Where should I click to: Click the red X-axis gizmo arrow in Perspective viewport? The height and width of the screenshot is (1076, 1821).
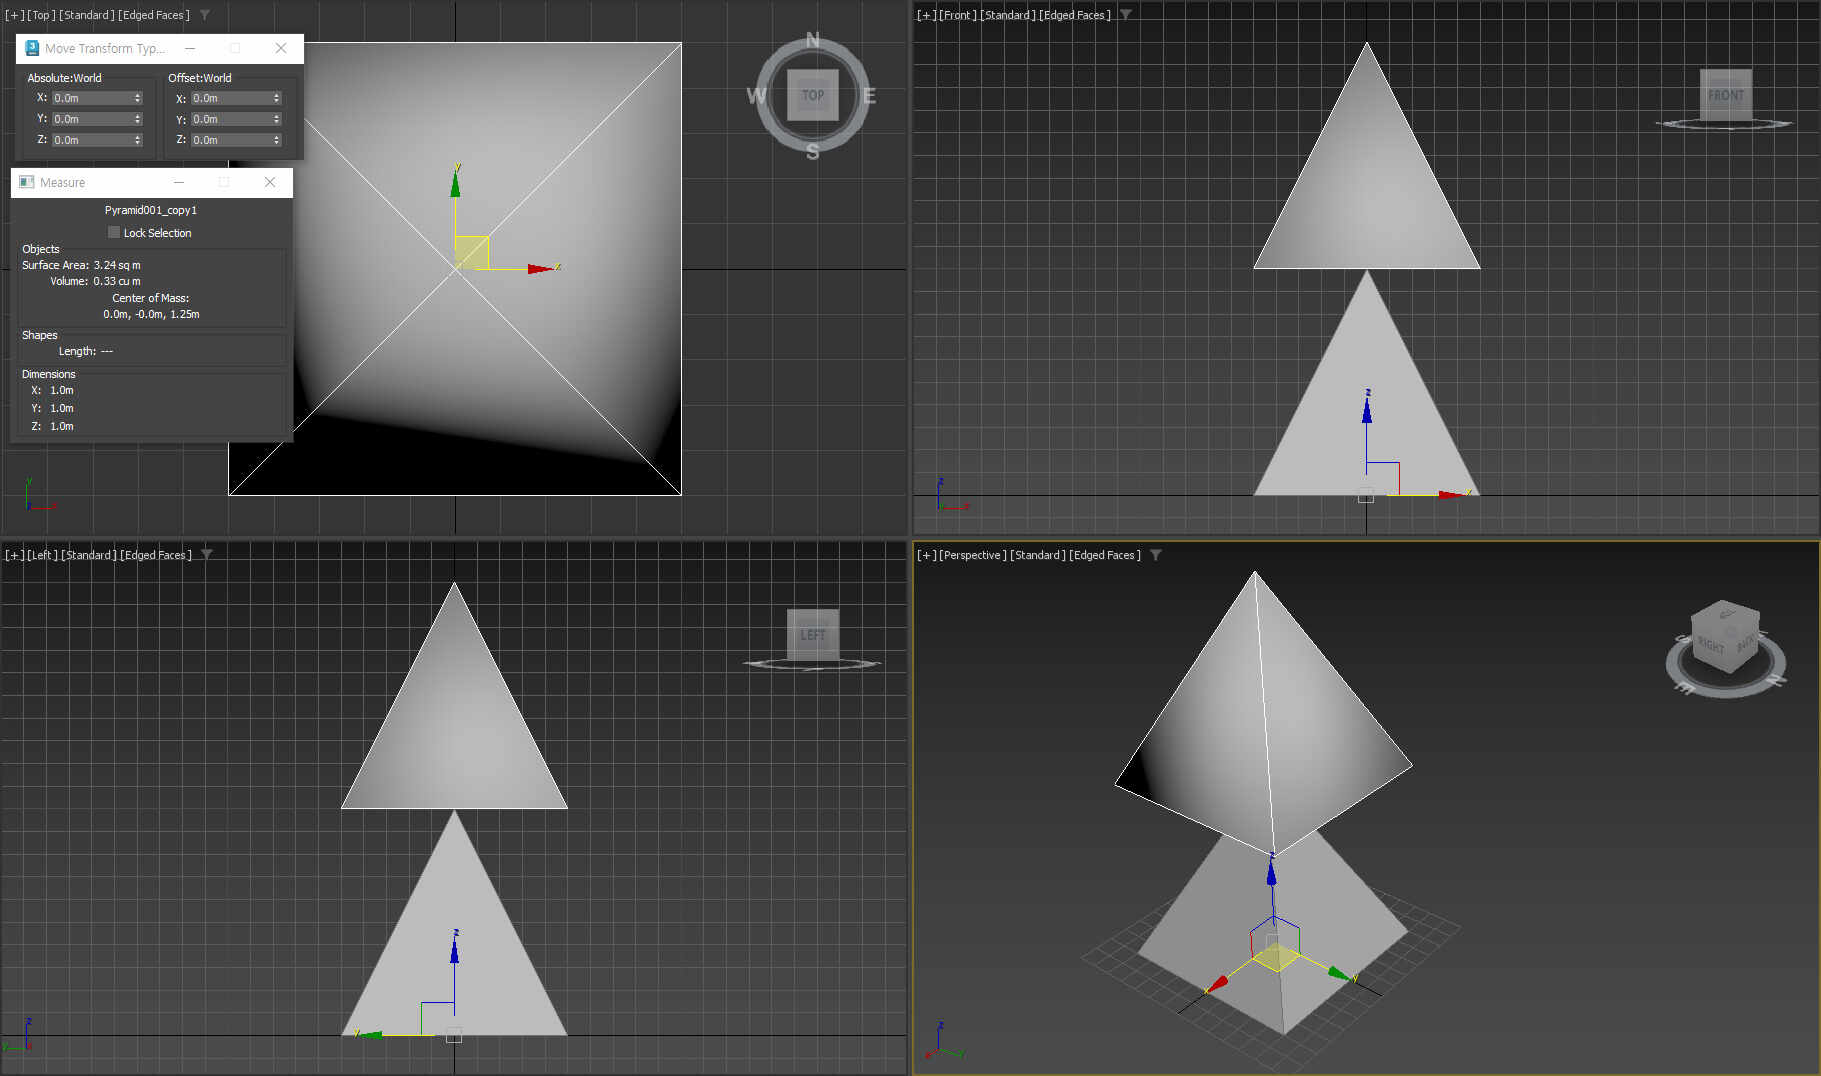[x=1216, y=984]
